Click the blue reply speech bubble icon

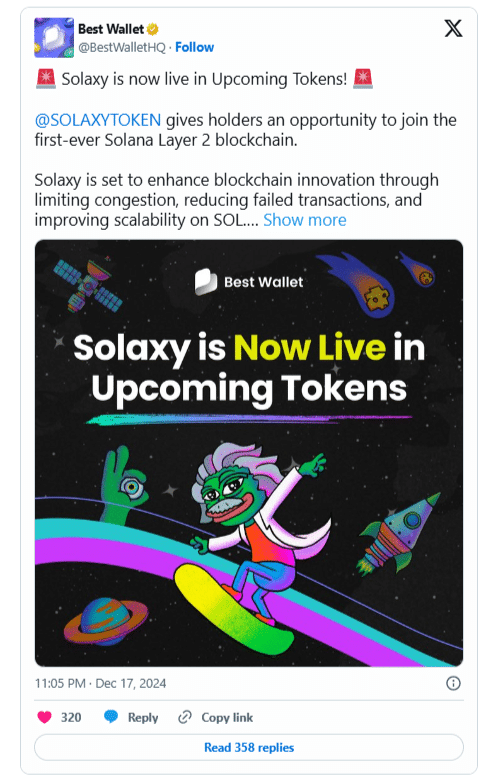pos(111,717)
